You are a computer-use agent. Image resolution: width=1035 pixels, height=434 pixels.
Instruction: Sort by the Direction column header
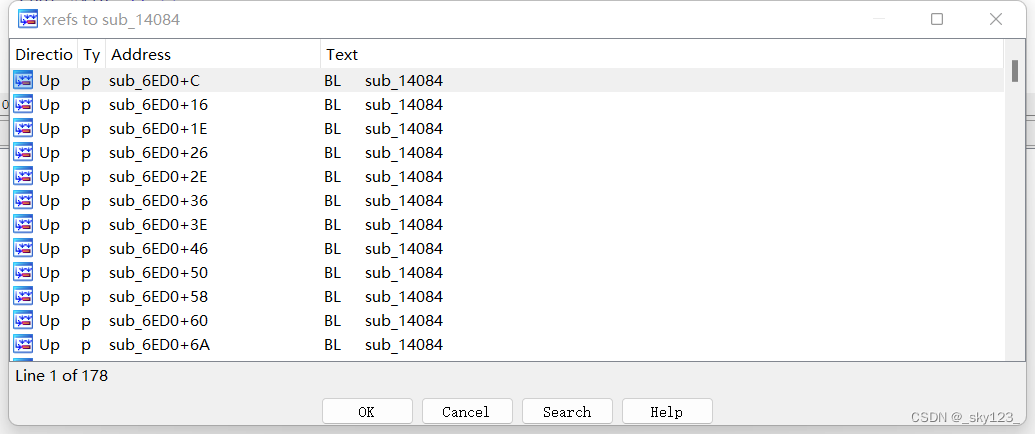point(43,55)
